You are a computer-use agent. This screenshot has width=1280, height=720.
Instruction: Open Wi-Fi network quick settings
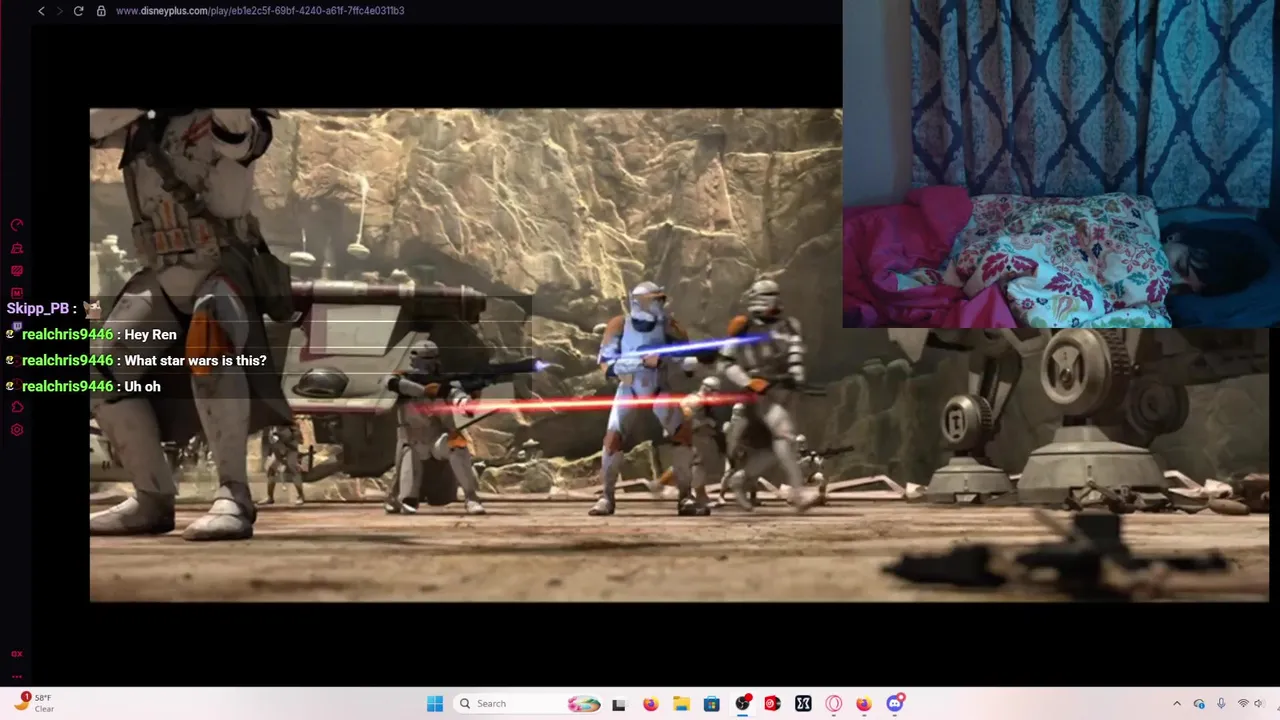[1243, 704]
